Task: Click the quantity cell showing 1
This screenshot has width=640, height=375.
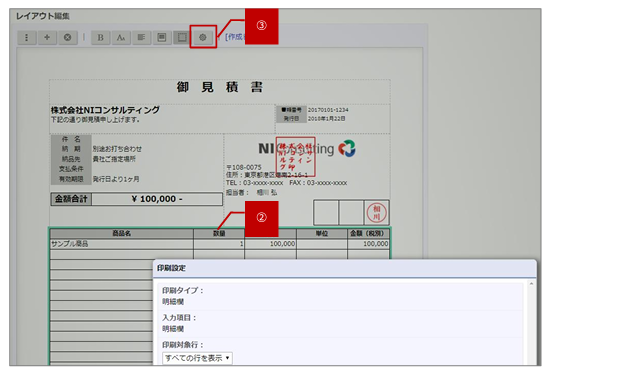Action: [x=219, y=244]
